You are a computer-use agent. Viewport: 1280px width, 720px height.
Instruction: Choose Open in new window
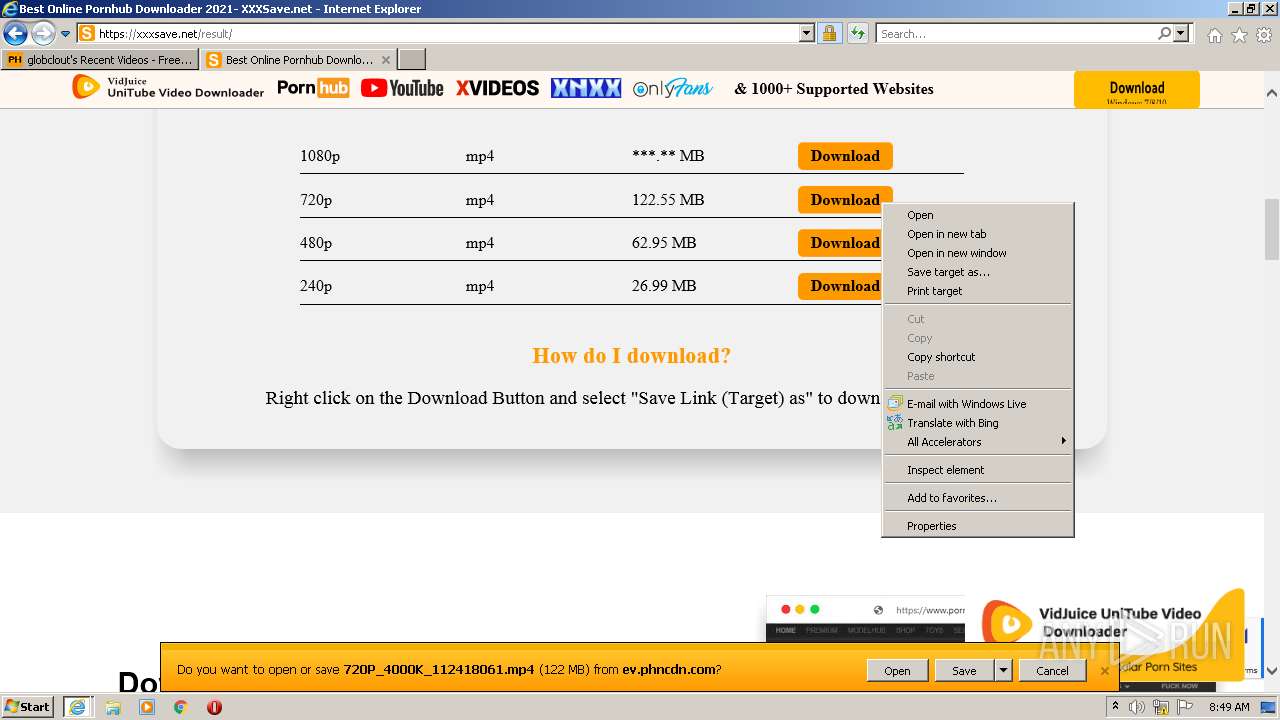tap(977, 253)
